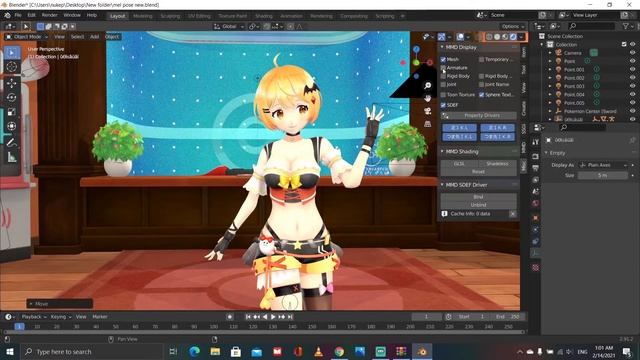Open the Global transform orientation dropdown
Viewport: 640px width, 360px height.
point(229,27)
